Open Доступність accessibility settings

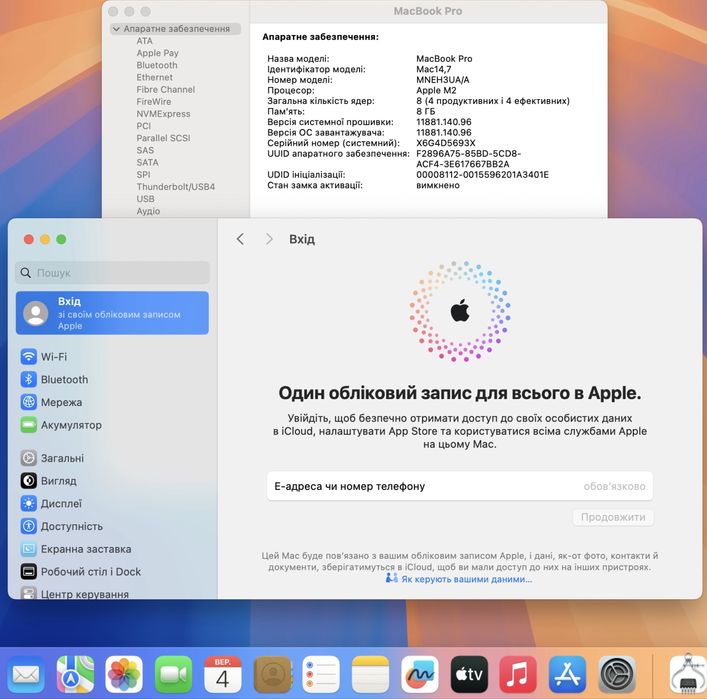[61, 526]
